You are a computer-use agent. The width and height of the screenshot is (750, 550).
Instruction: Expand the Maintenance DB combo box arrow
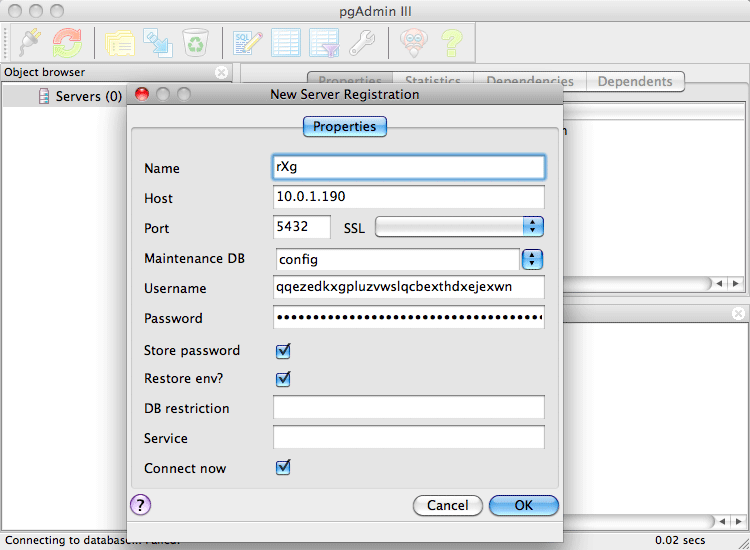[x=532, y=259]
